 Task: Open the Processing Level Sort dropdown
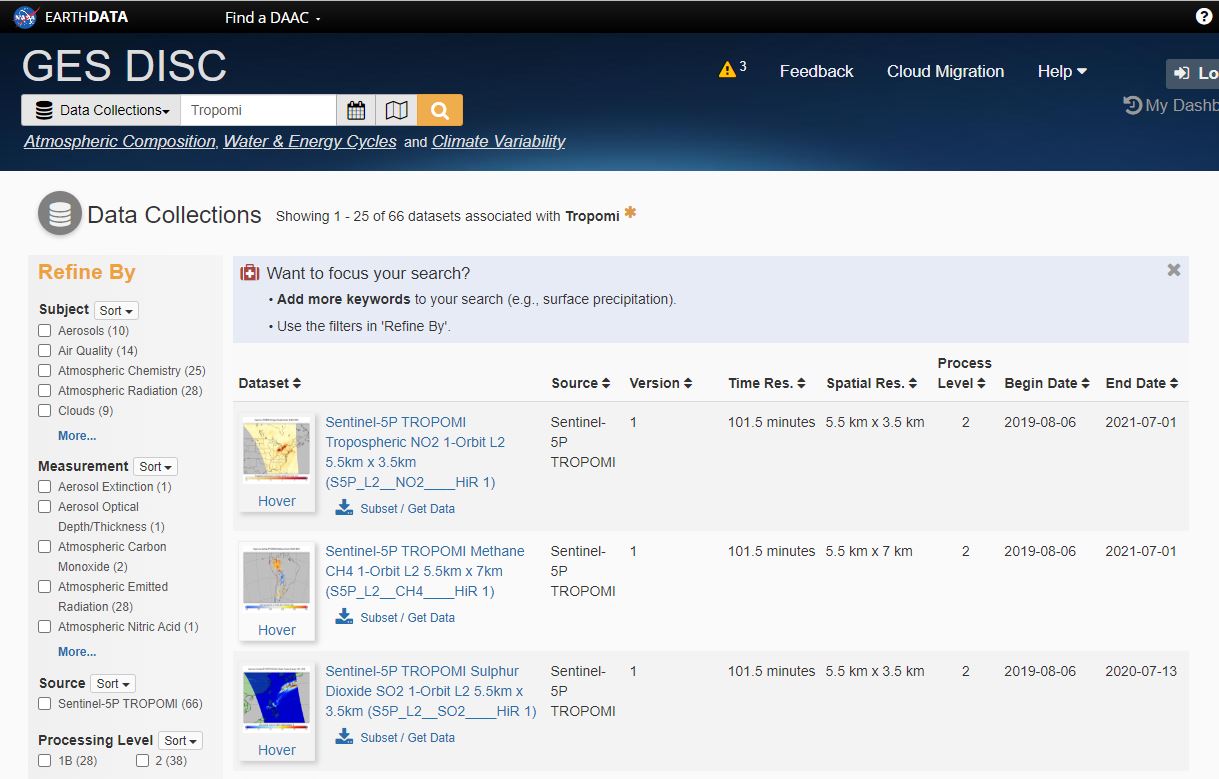tap(180, 740)
